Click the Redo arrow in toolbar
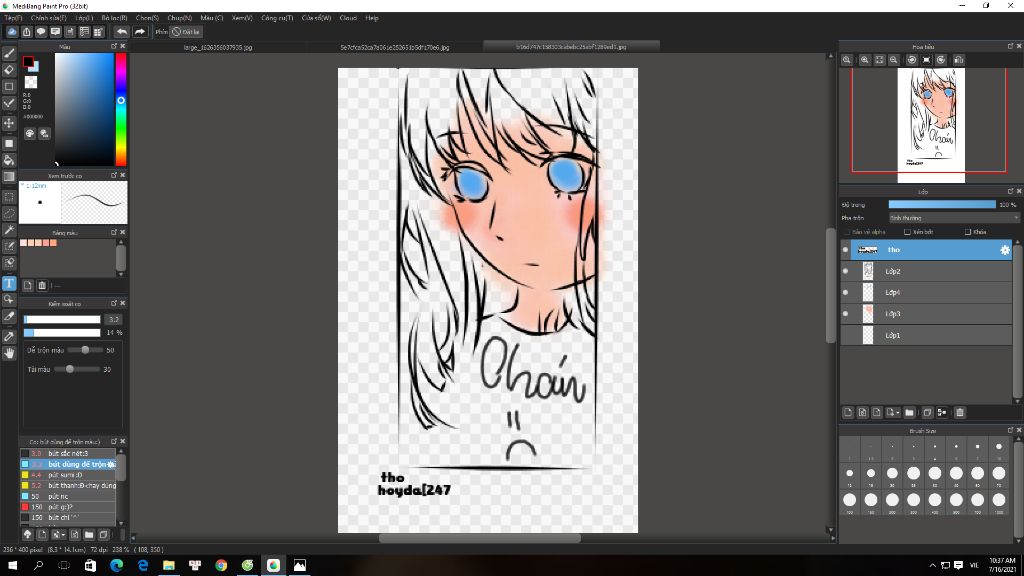The width and height of the screenshot is (1024, 576). click(140, 31)
